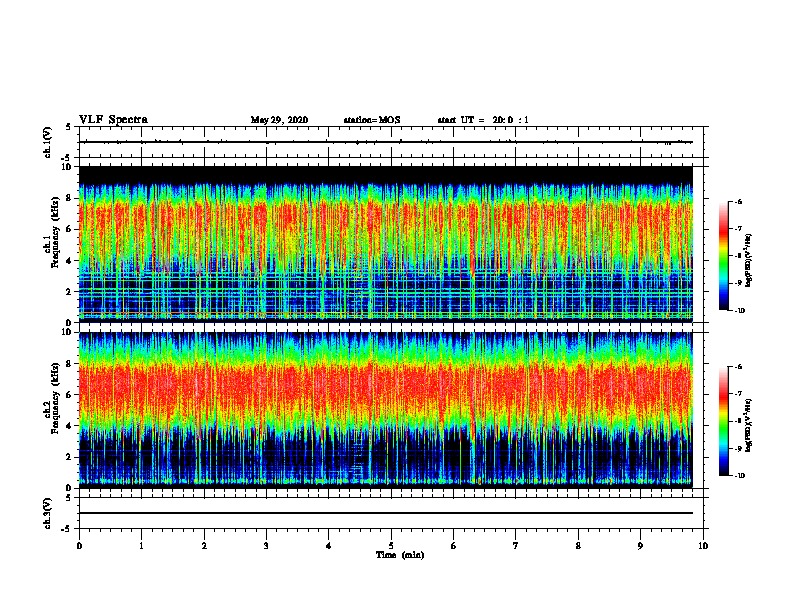Click time-axis tick label "10"
This screenshot has width=792, height=612.
coord(703,546)
